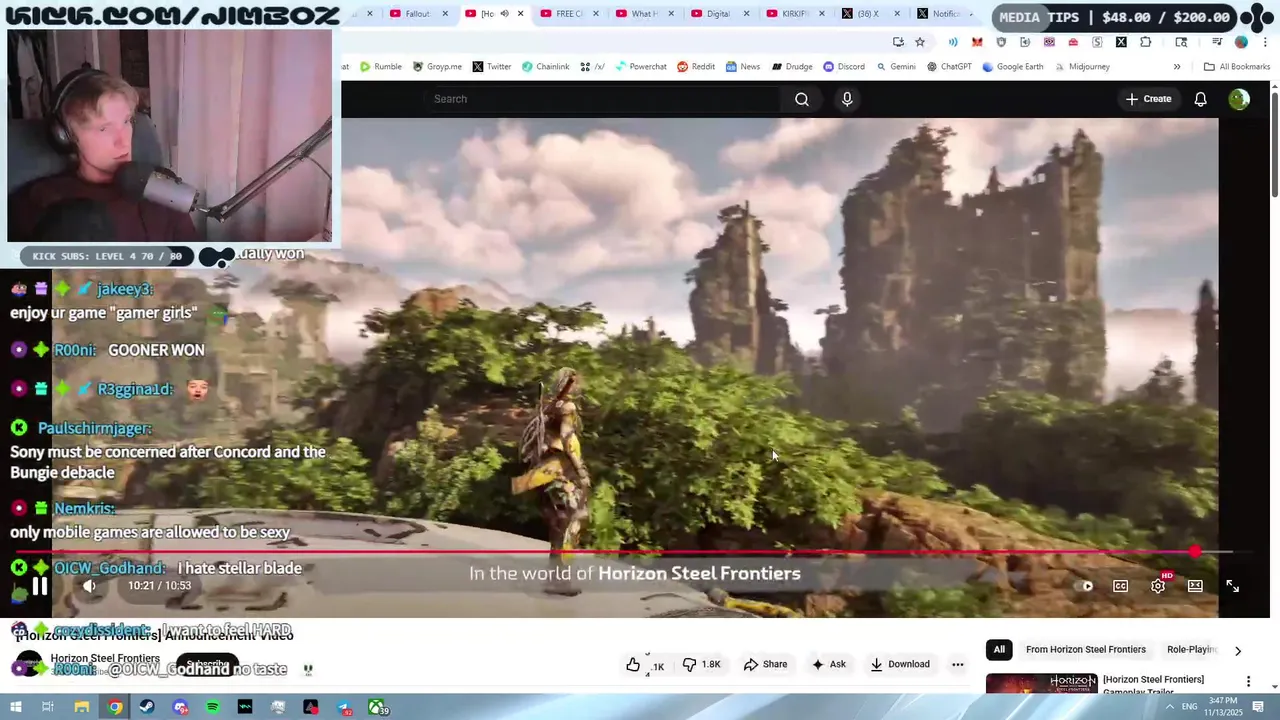Switch to the FREE browser tab
The image size is (1280, 720).
click(569, 14)
